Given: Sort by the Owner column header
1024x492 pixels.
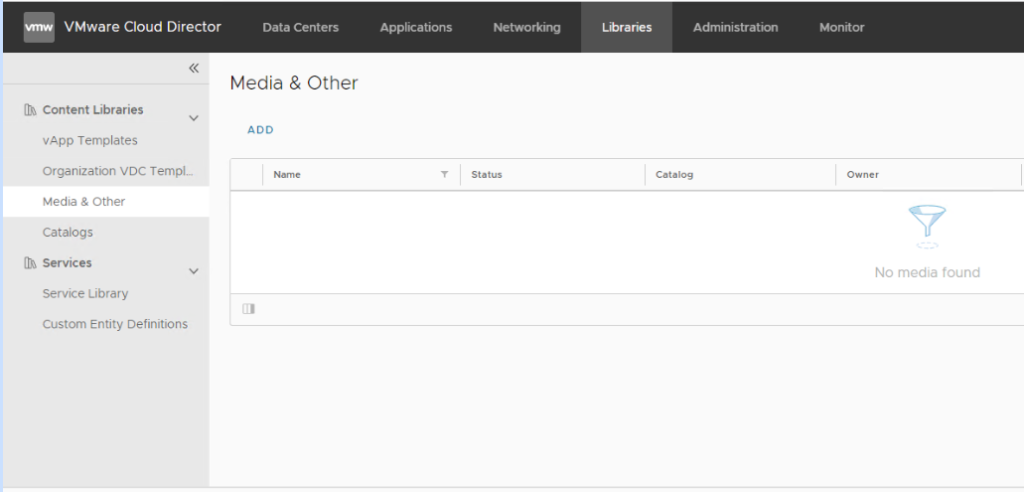Looking at the screenshot, I should pyautogui.click(x=863, y=174).
